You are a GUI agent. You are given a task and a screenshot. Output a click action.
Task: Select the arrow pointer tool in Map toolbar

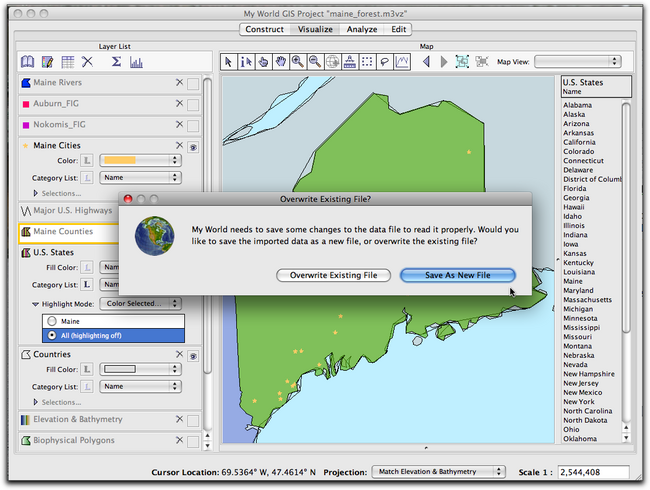[228, 62]
